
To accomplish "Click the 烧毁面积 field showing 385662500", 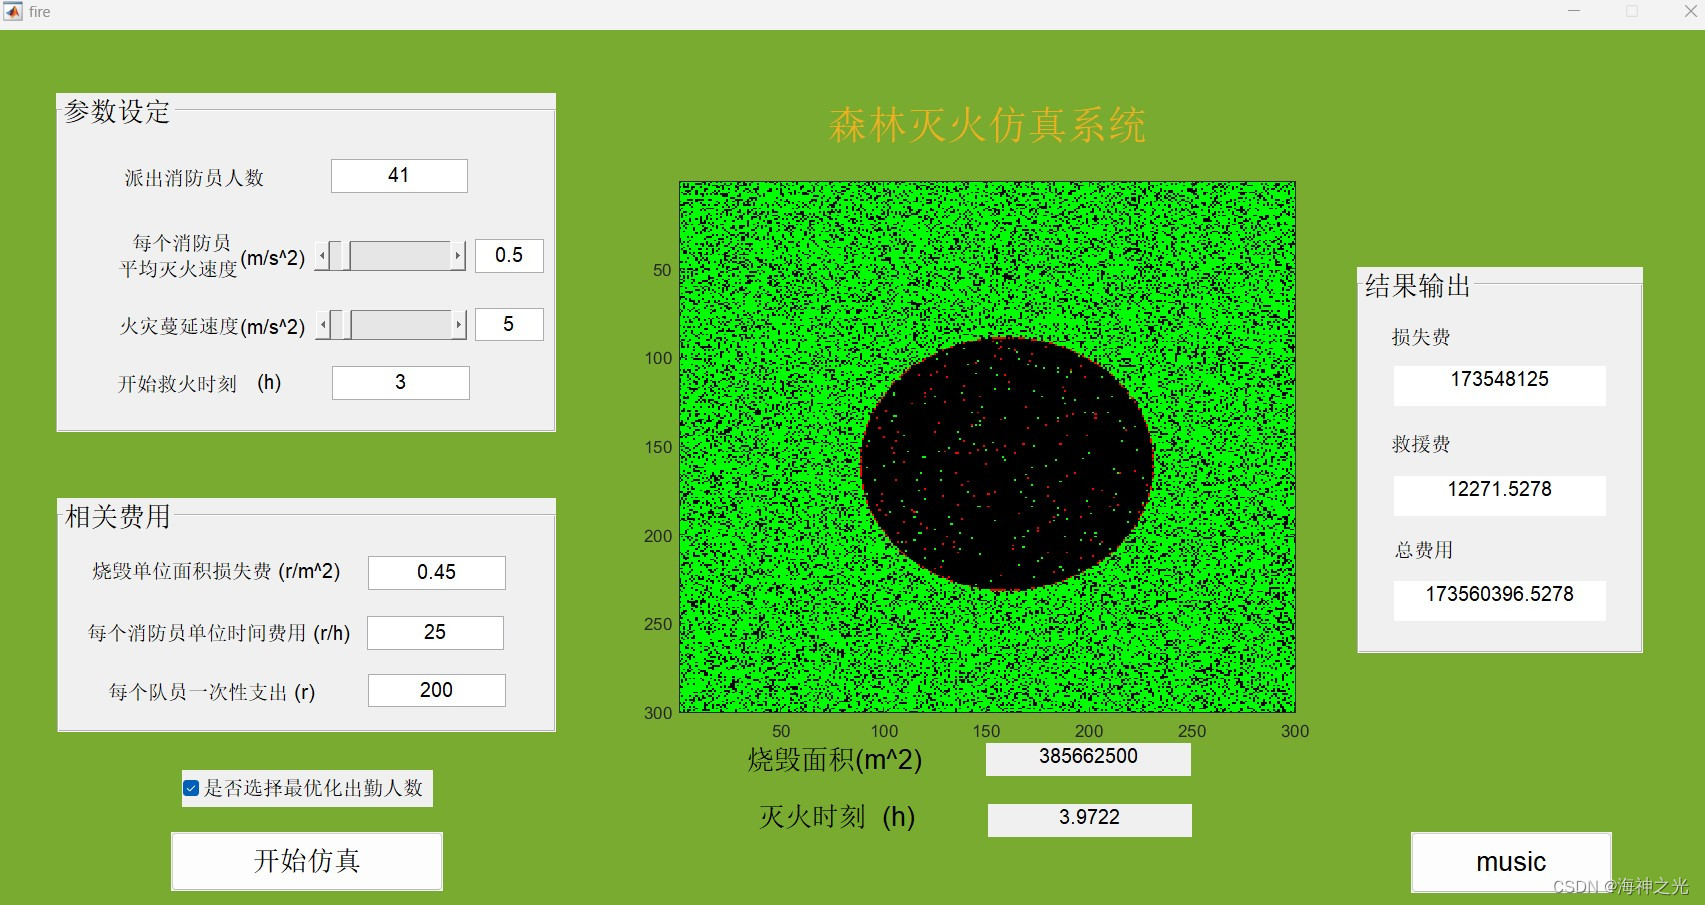I will click(x=1088, y=759).
